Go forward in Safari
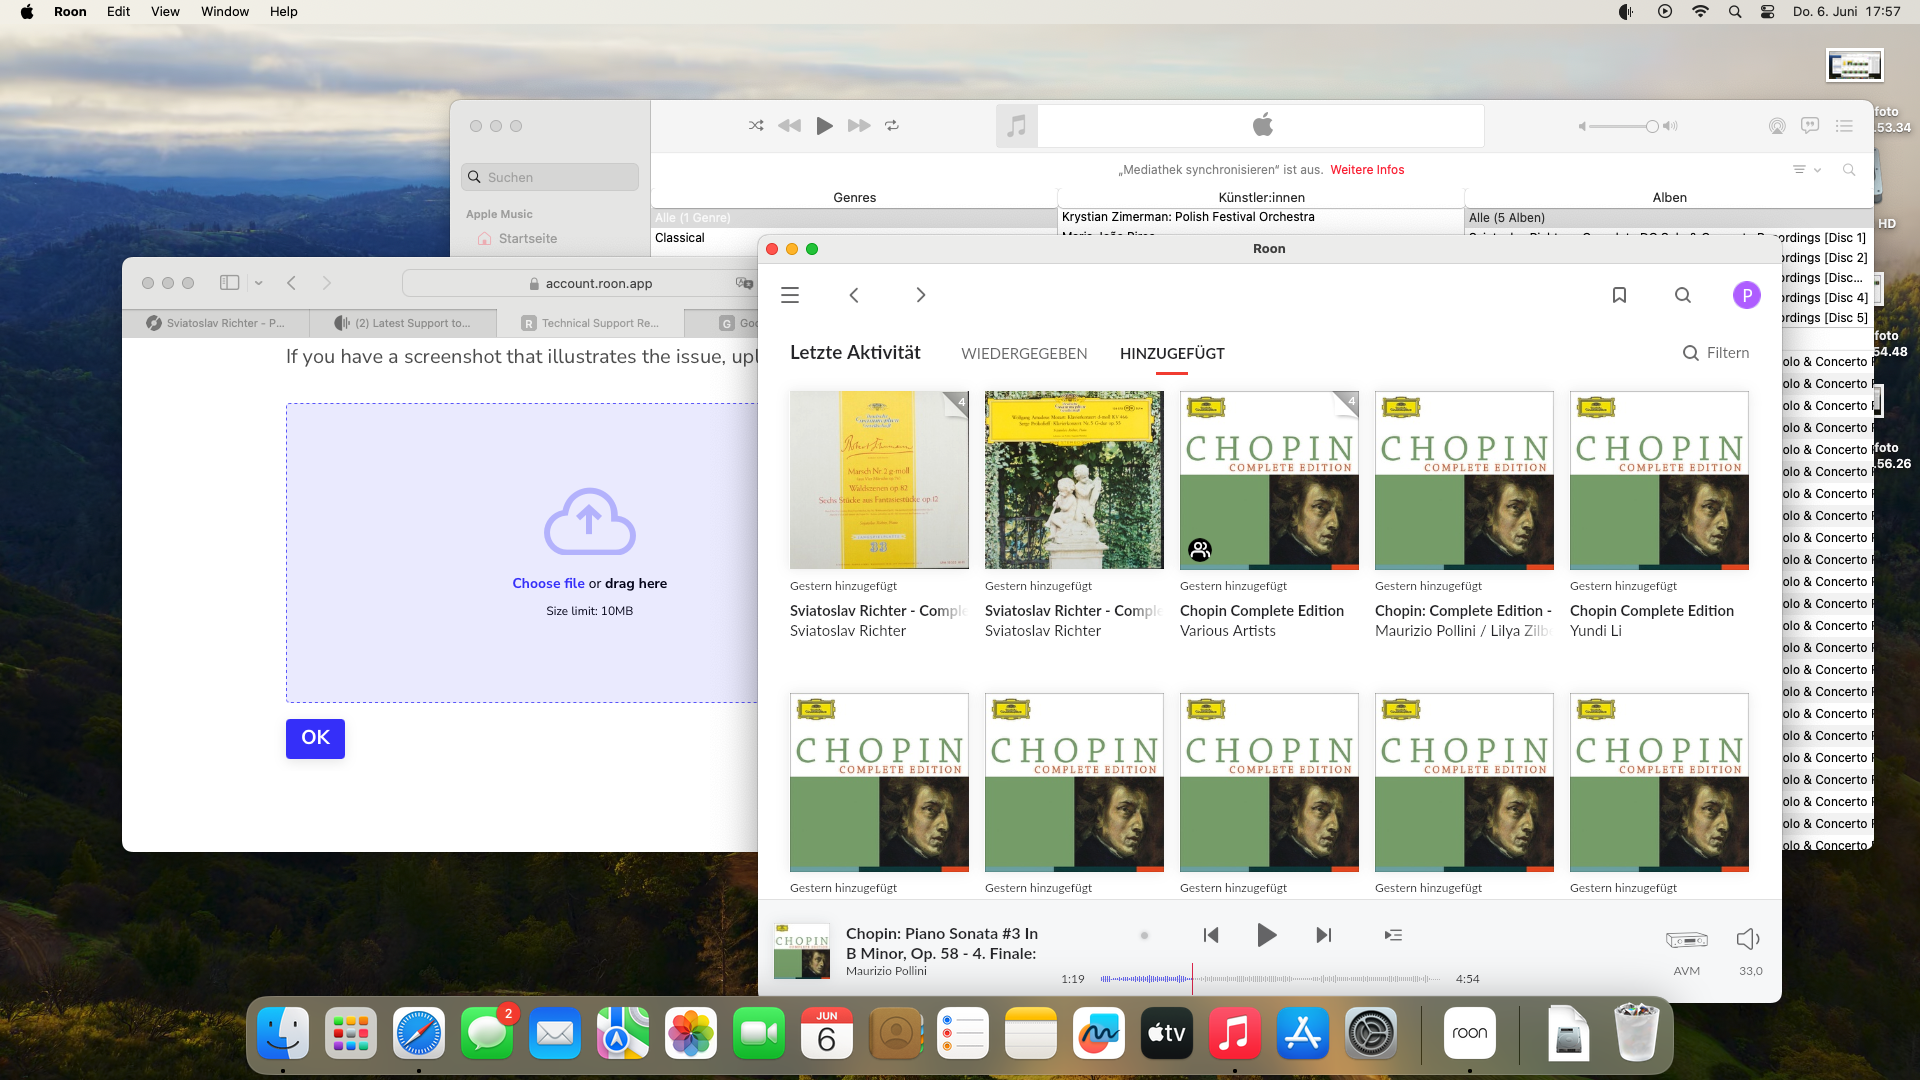The height and width of the screenshot is (1080, 1920). [x=326, y=283]
